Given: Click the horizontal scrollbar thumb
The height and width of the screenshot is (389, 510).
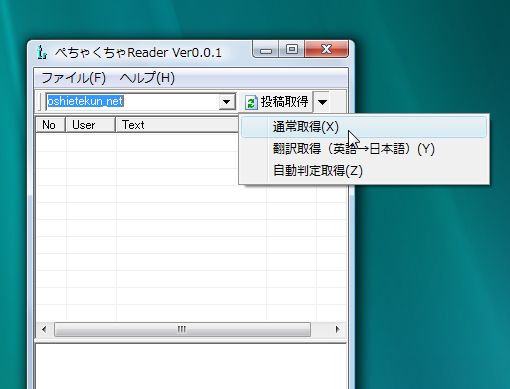Looking at the screenshot, I should coord(182,329).
